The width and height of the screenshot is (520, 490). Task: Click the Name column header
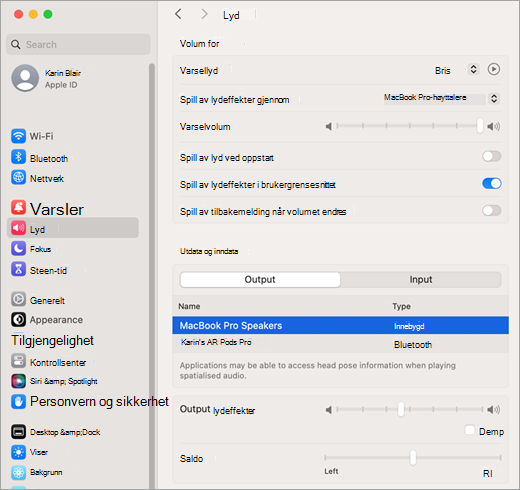click(189, 306)
